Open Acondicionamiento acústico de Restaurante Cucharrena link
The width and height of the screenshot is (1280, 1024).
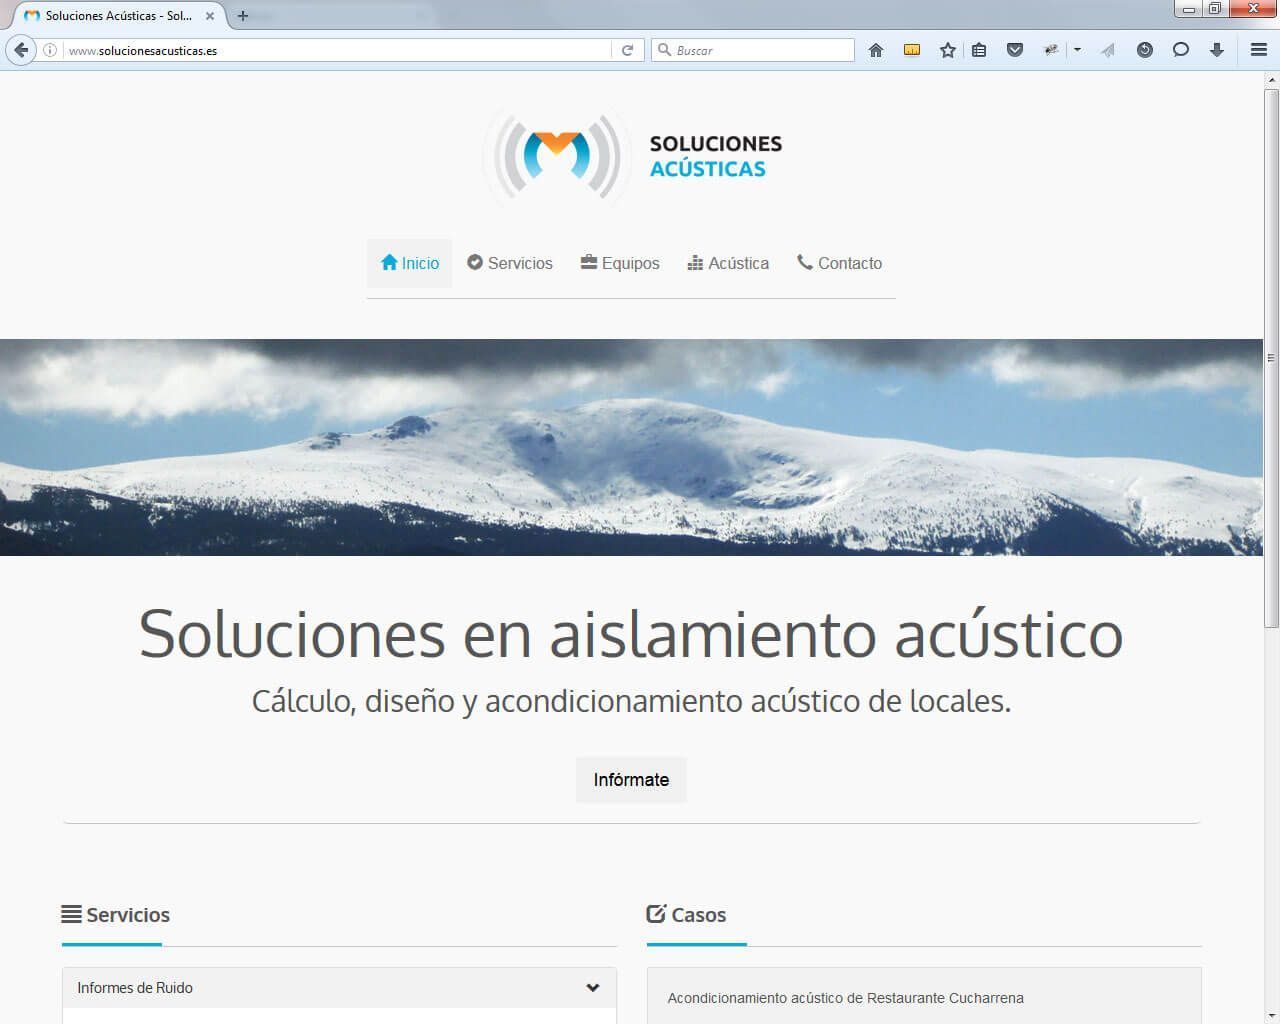coord(845,998)
